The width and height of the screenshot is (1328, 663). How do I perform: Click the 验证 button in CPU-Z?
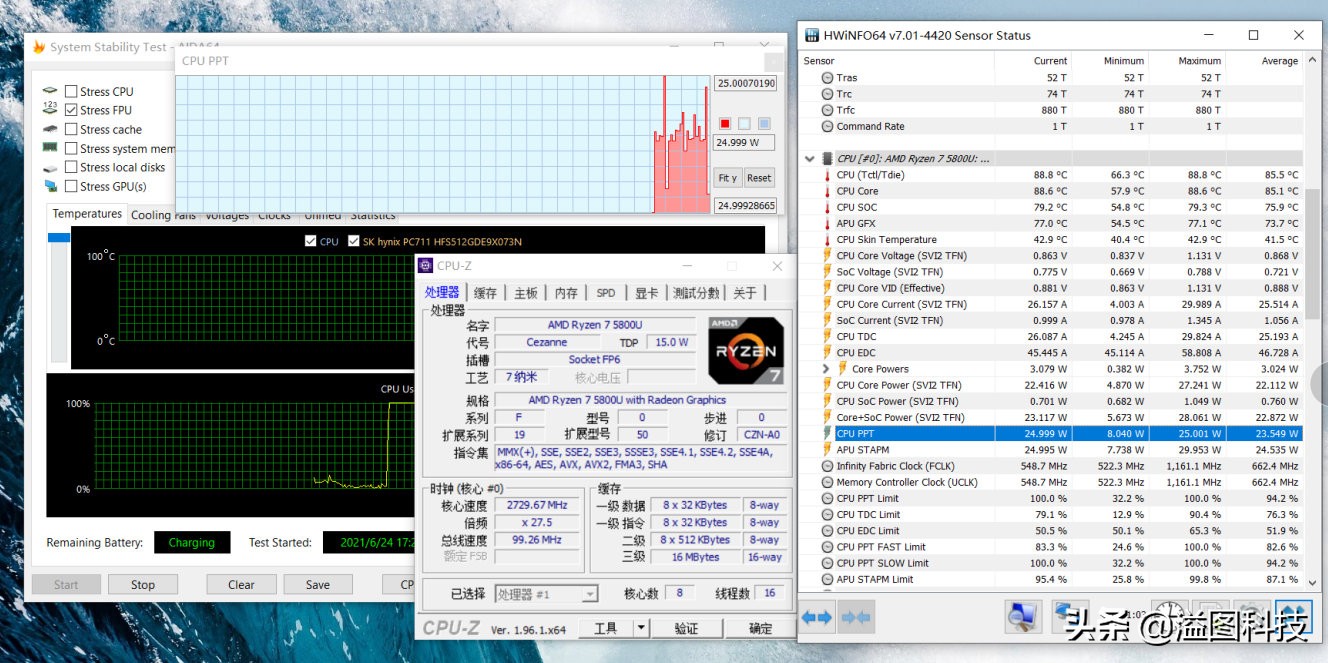(x=686, y=628)
